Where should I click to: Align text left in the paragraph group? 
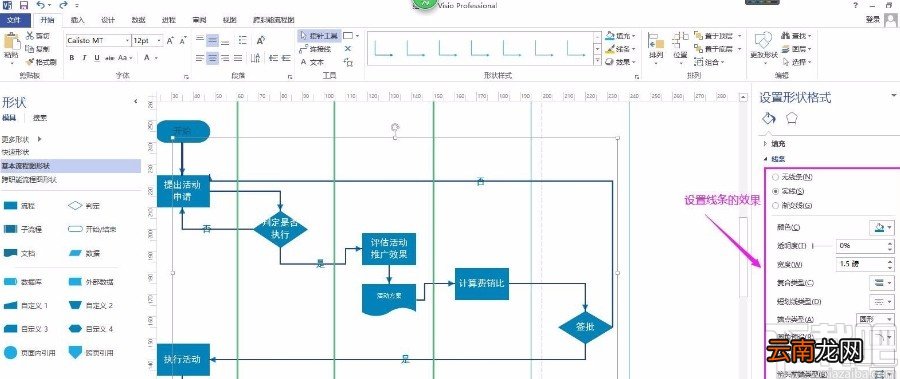pyautogui.click(x=199, y=57)
